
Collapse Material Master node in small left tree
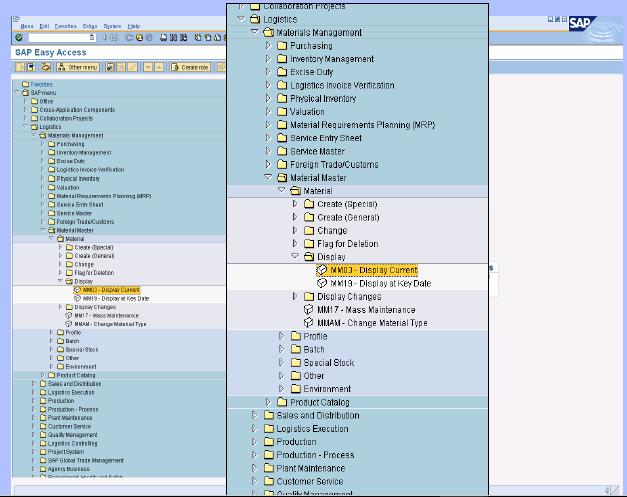coord(42,230)
